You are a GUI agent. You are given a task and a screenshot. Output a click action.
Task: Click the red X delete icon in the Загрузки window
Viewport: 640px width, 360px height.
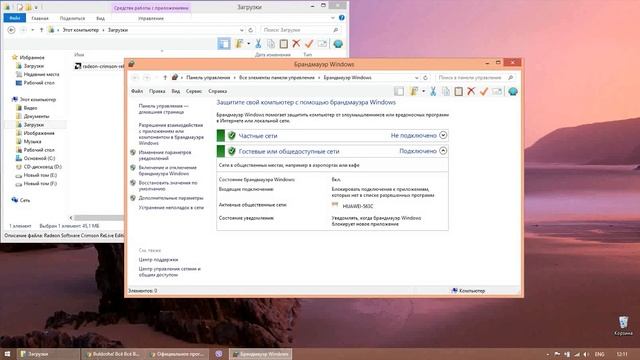[296, 44]
